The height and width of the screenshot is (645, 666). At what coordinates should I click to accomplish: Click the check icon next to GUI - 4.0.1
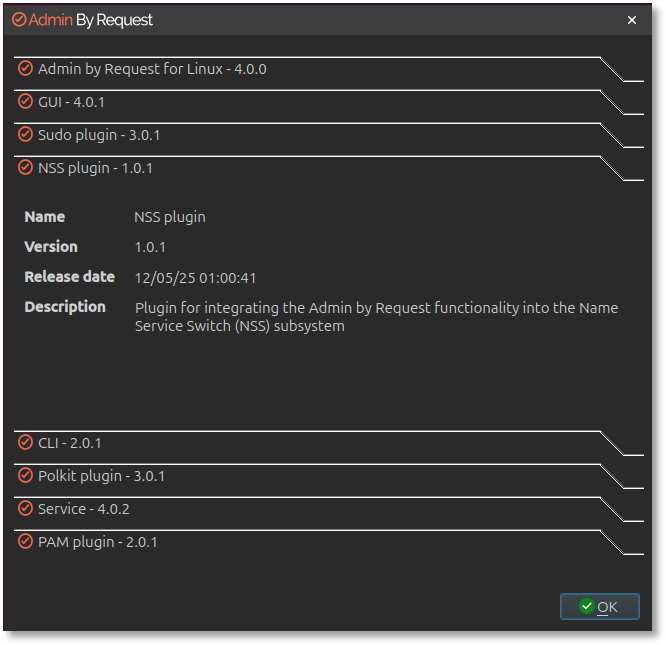pyautogui.click(x=25, y=102)
